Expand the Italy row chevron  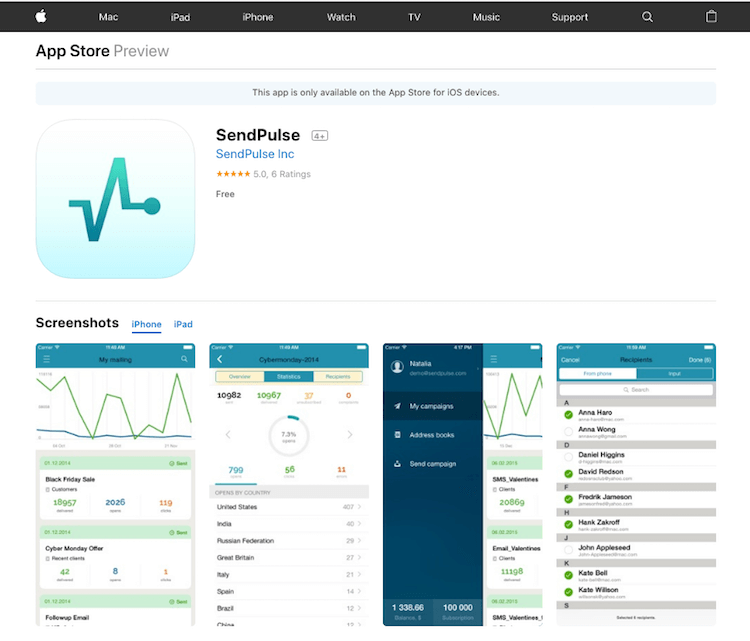pyautogui.click(x=359, y=575)
